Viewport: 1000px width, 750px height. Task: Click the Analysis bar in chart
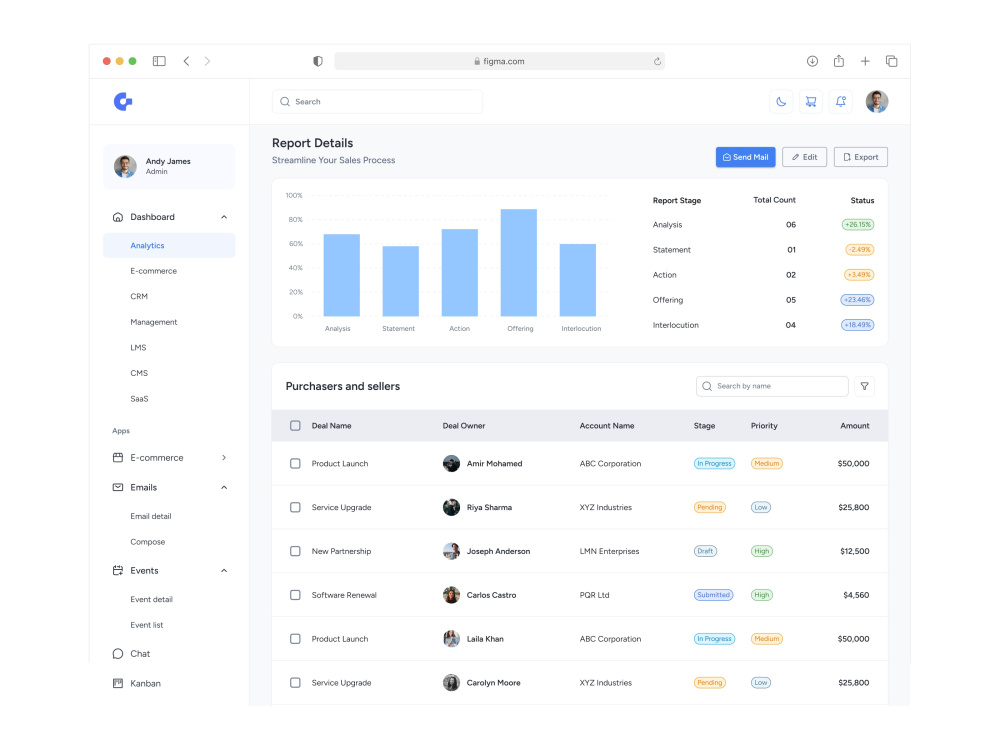(341, 275)
